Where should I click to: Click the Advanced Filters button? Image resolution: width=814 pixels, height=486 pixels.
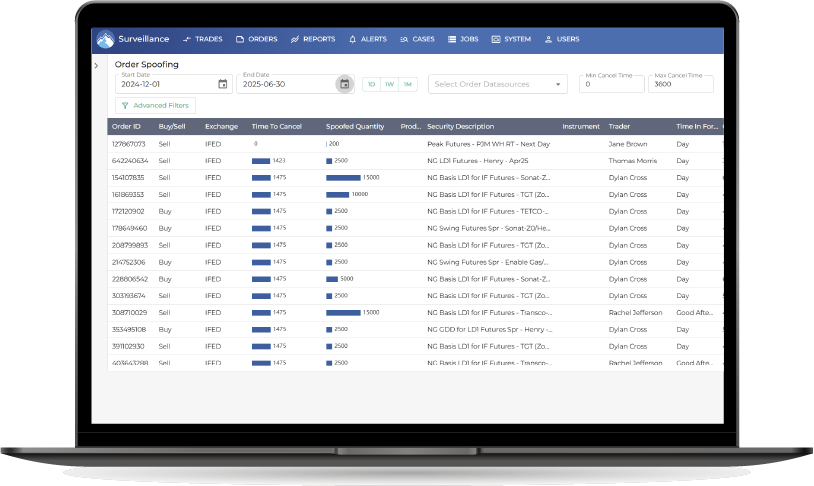coord(155,105)
